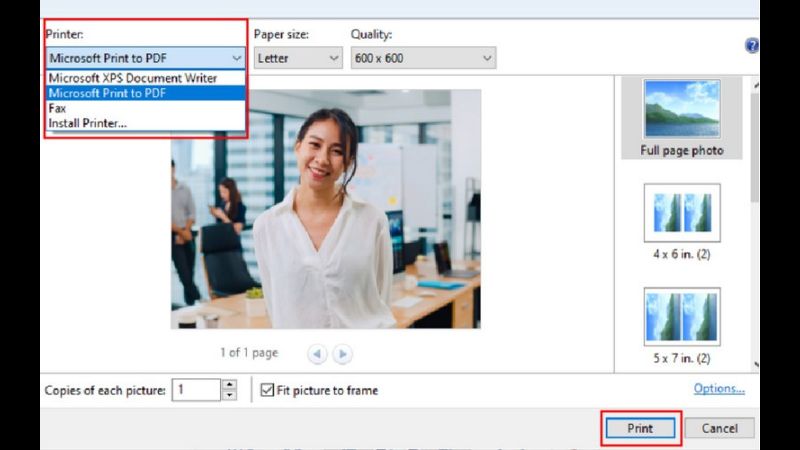The height and width of the screenshot is (450, 800).
Task: Click the layout list scrollbar down arrow
Action: [x=755, y=366]
